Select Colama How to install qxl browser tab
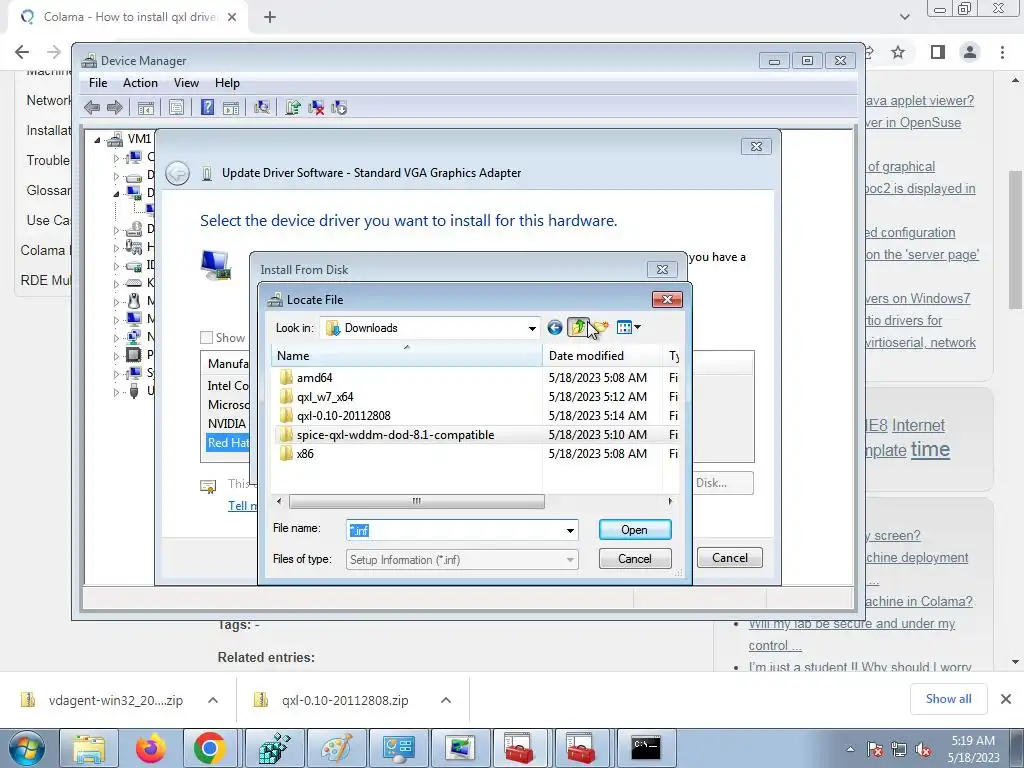 [x=127, y=17]
